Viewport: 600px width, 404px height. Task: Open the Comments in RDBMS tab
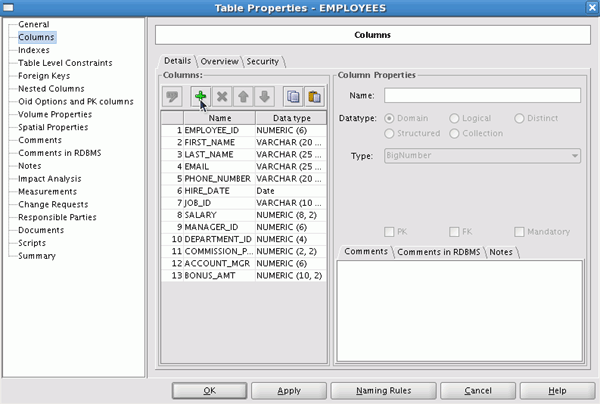pyautogui.click(x=439, y=252)
